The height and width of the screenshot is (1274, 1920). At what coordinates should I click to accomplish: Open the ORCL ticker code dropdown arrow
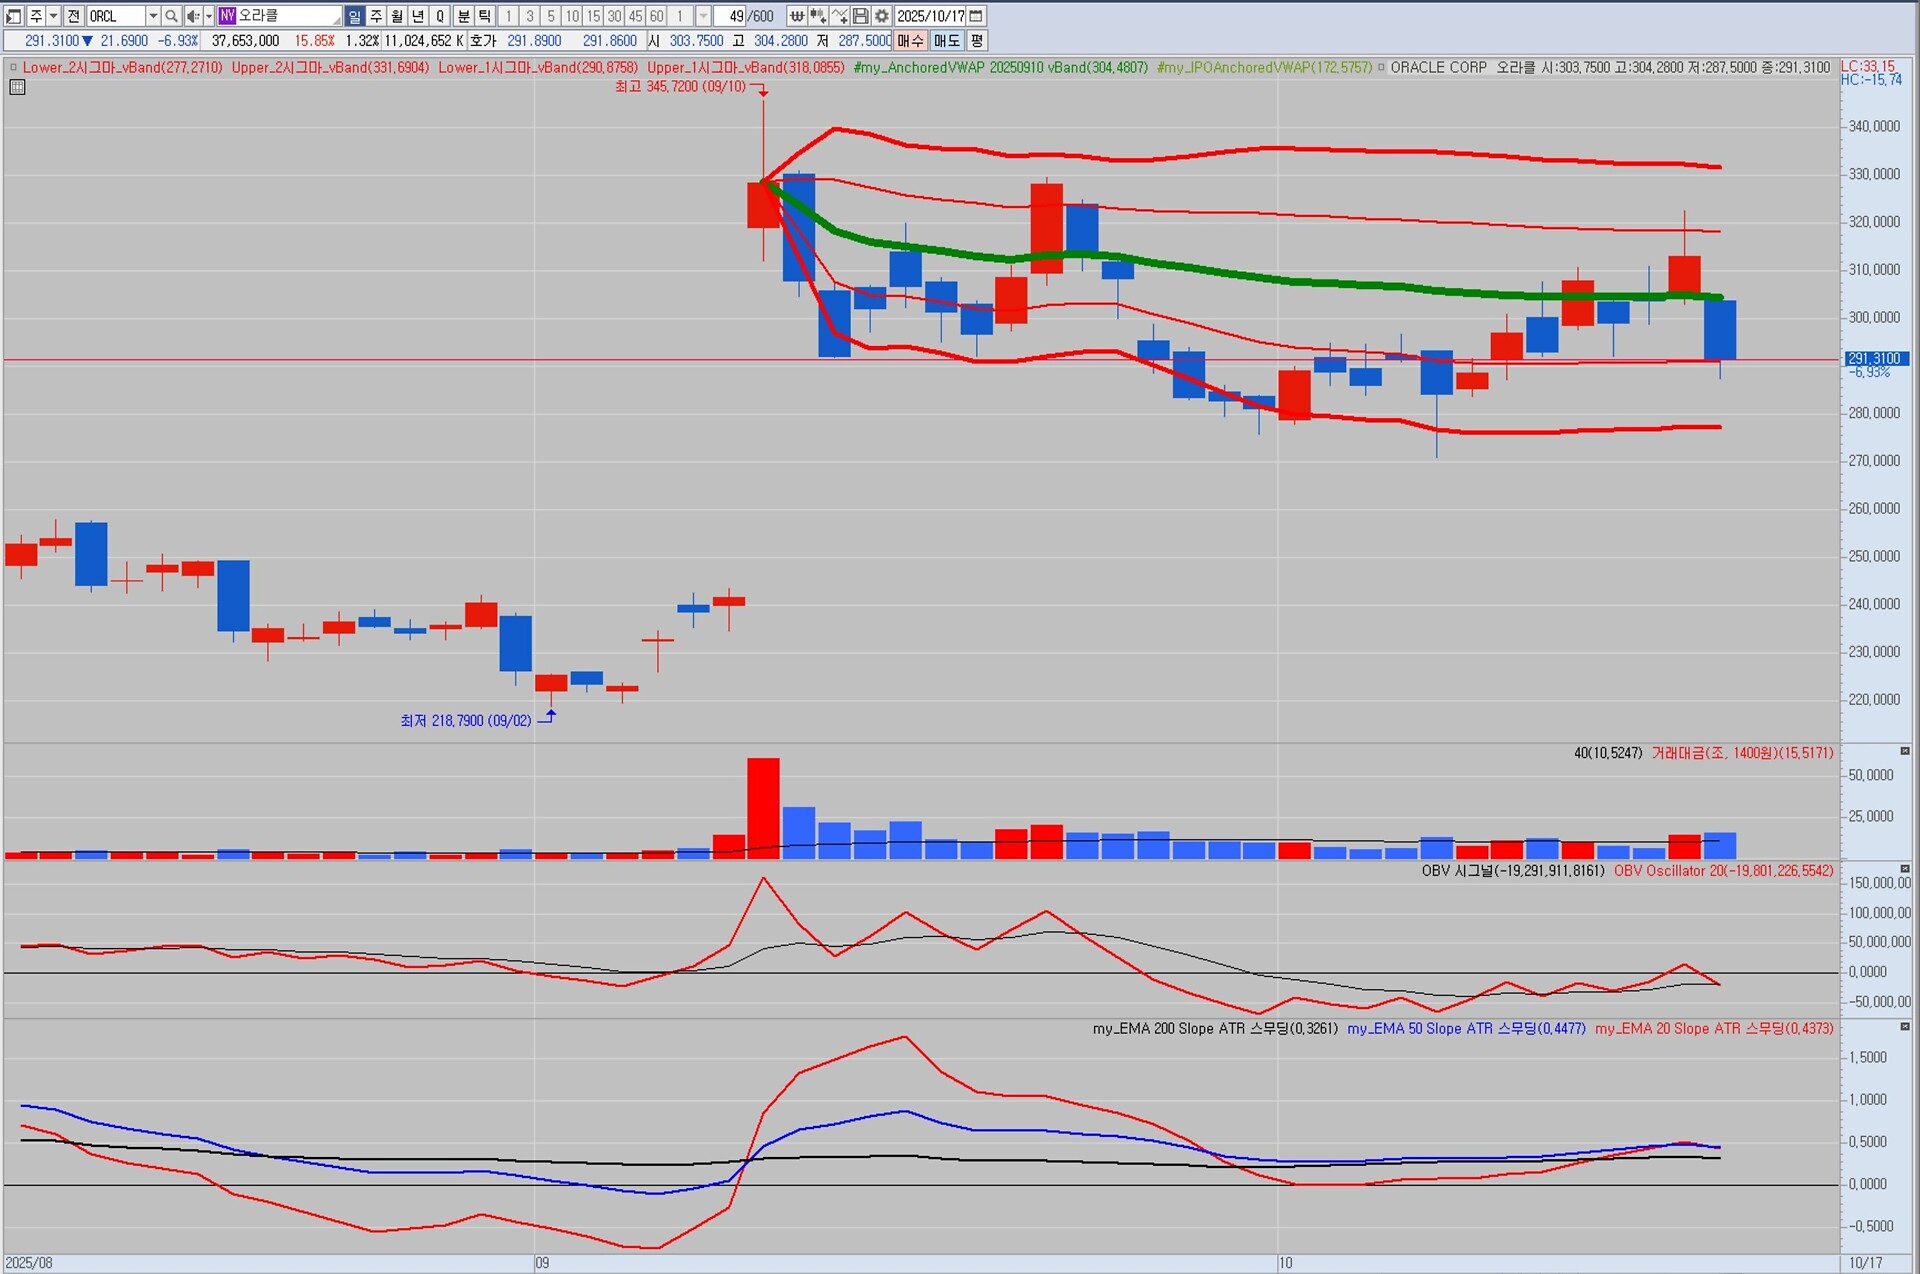click(153, 16)
